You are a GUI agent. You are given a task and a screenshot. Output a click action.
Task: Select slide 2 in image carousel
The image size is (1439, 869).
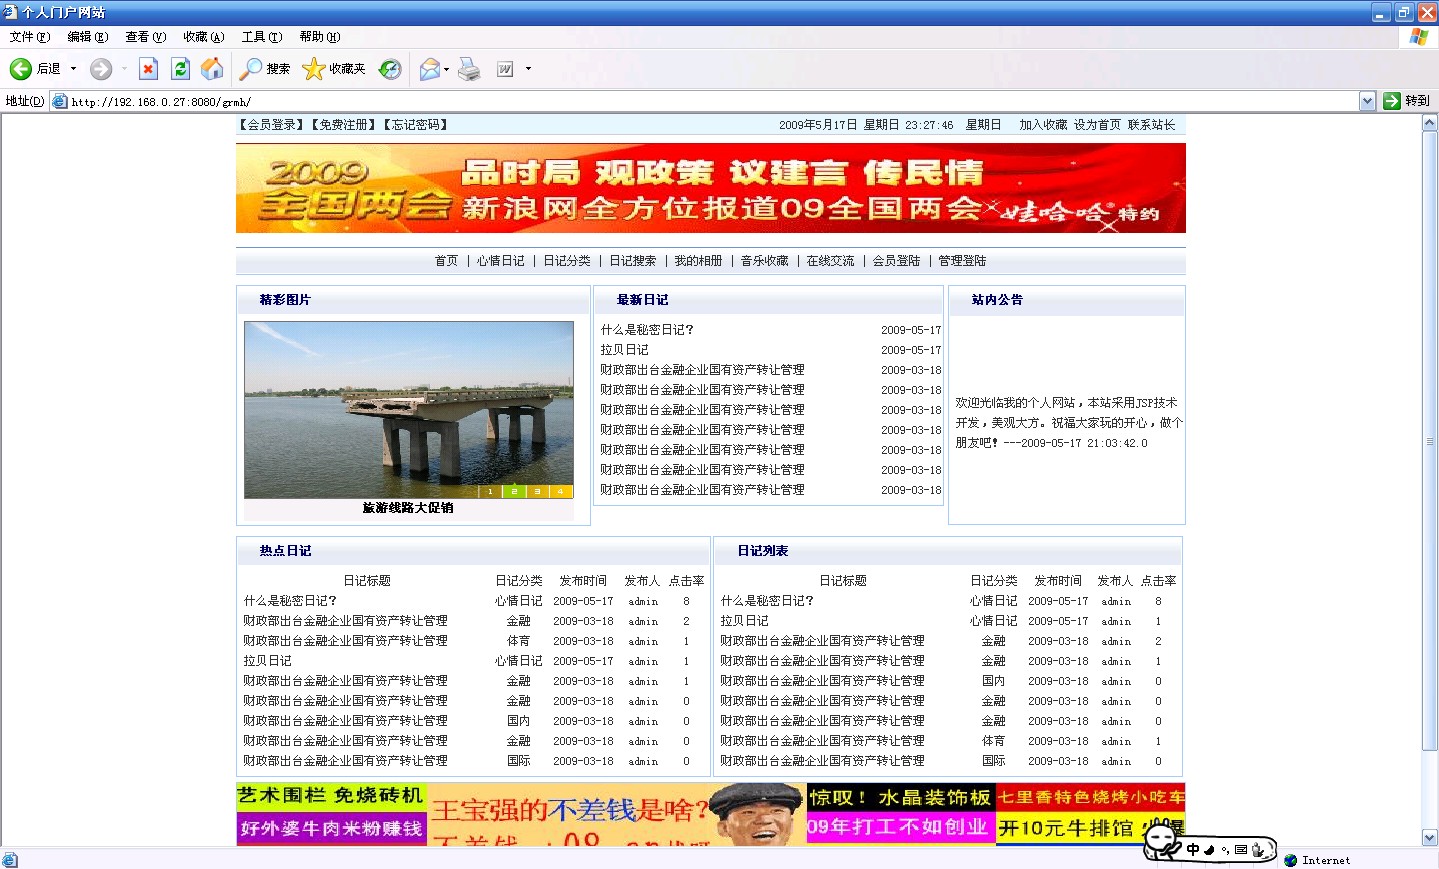point(514,491)
